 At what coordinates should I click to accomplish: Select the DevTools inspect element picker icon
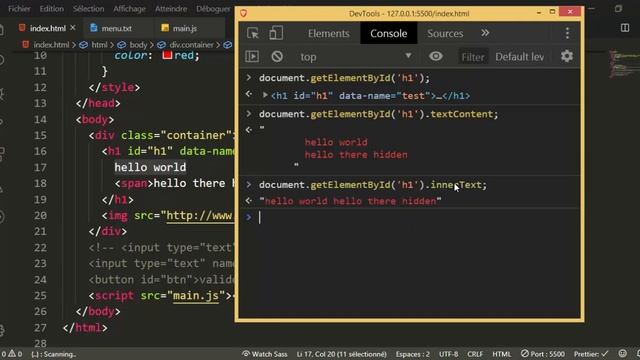coord(253,33)
